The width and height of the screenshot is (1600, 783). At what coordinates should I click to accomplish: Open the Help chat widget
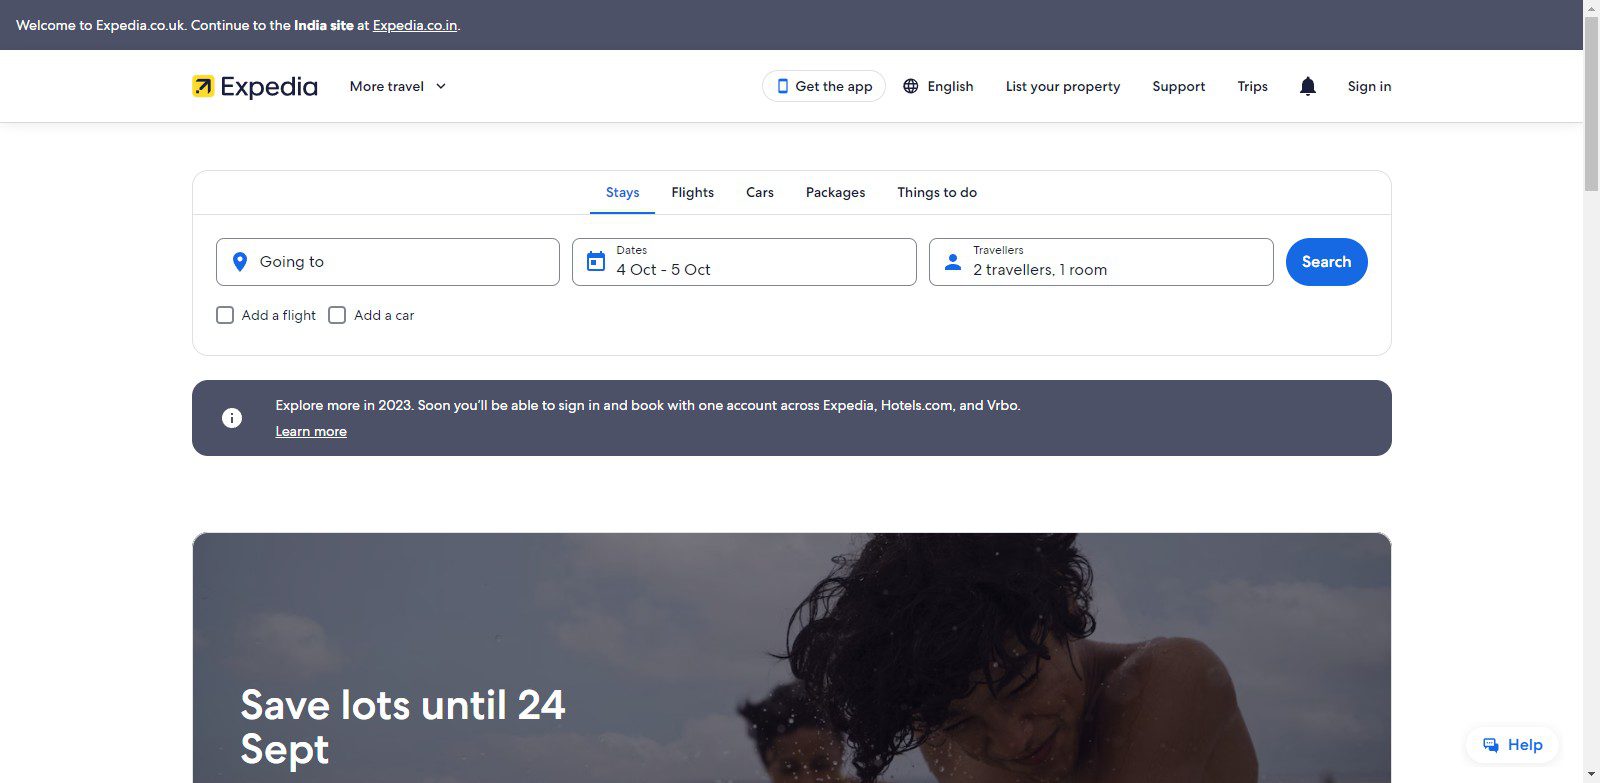click(x=1511, y=745)
